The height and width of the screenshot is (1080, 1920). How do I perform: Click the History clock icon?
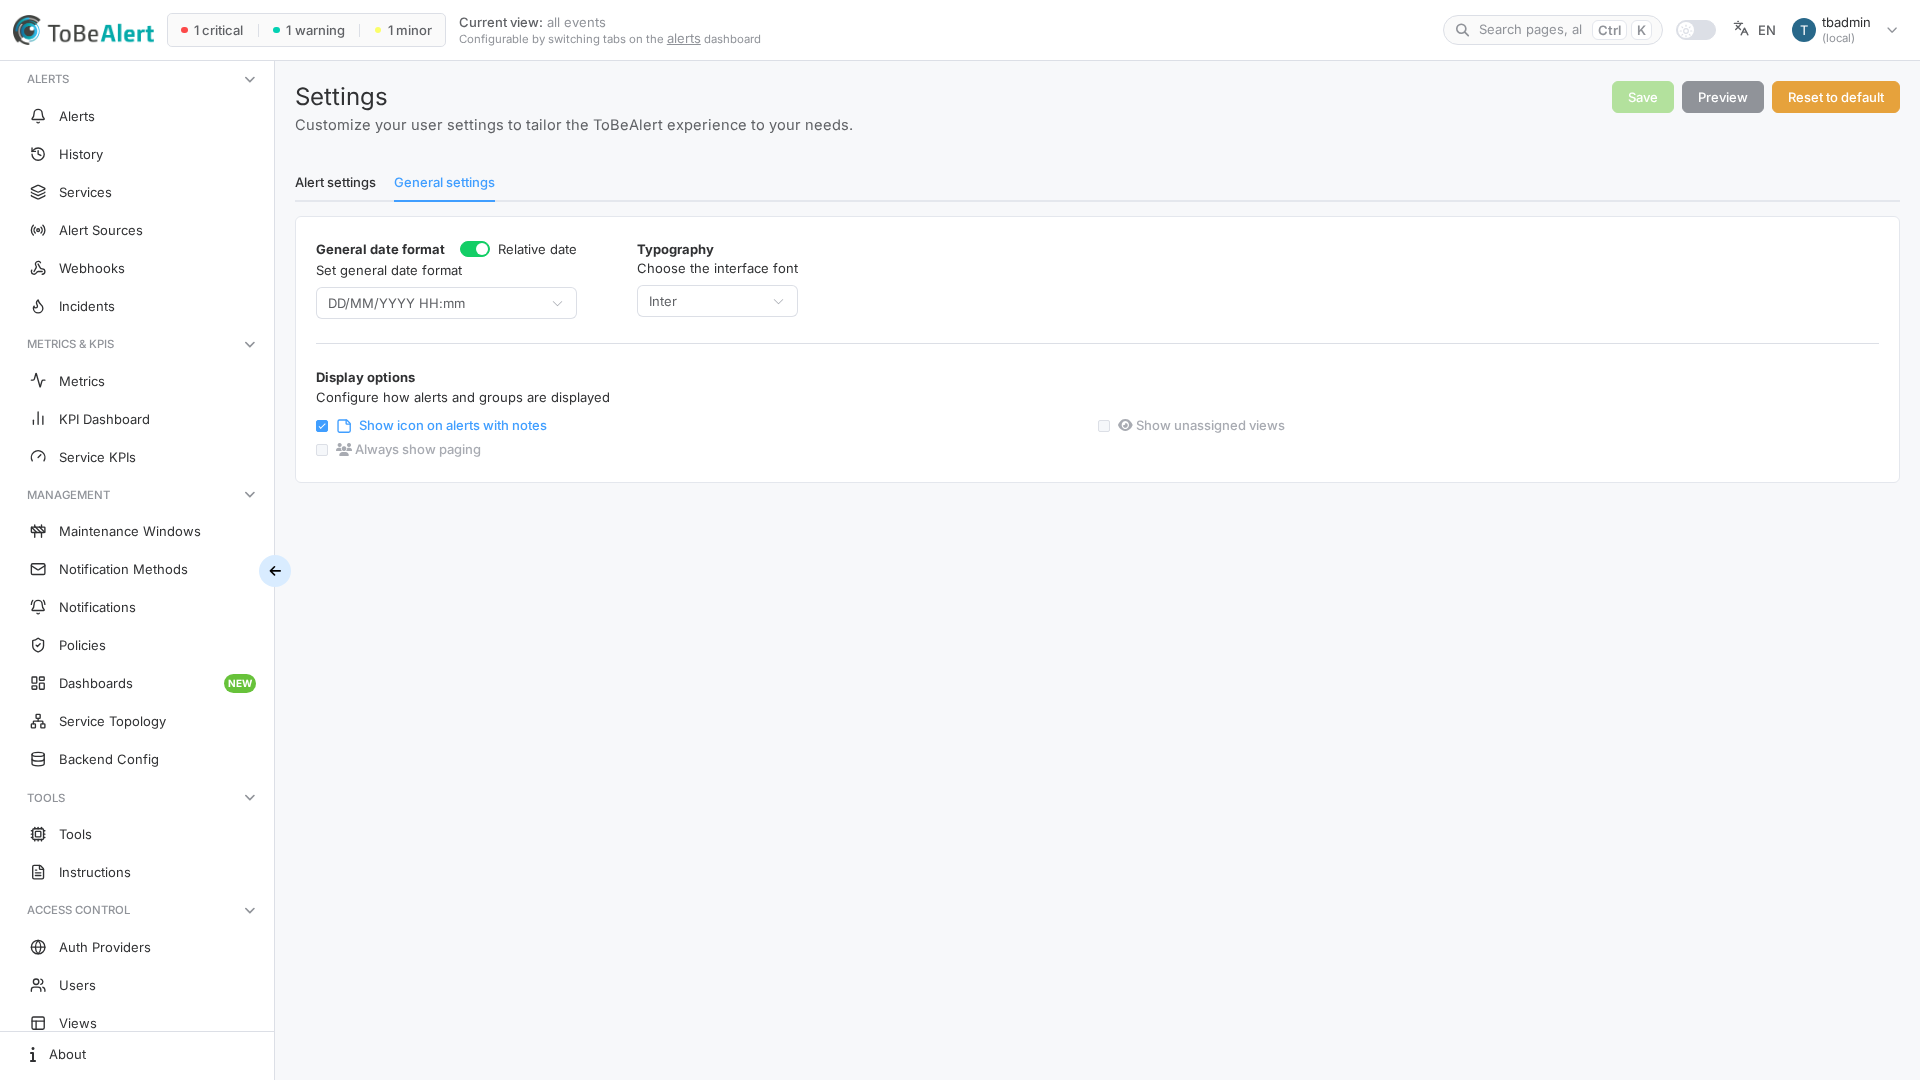coord(38,154)
